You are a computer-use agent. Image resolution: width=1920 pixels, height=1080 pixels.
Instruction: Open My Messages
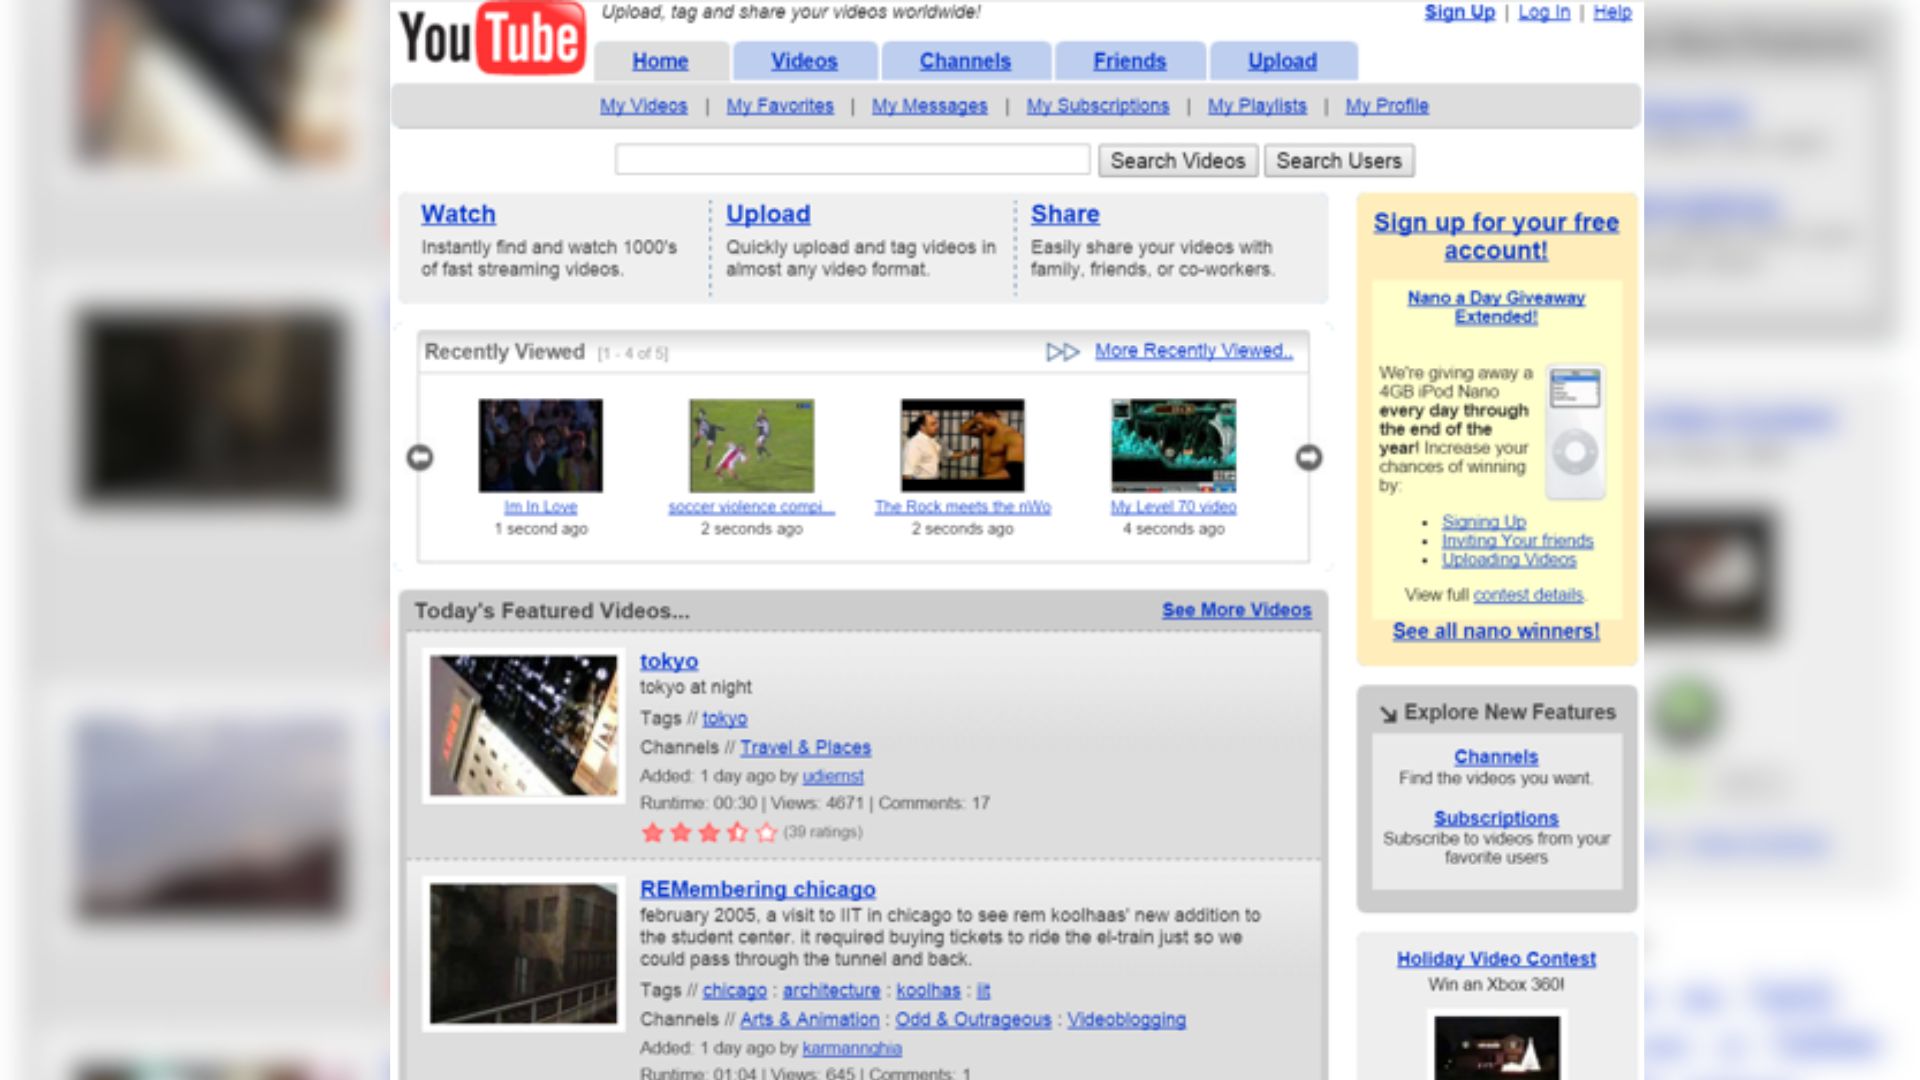click(x=929, y=106)
